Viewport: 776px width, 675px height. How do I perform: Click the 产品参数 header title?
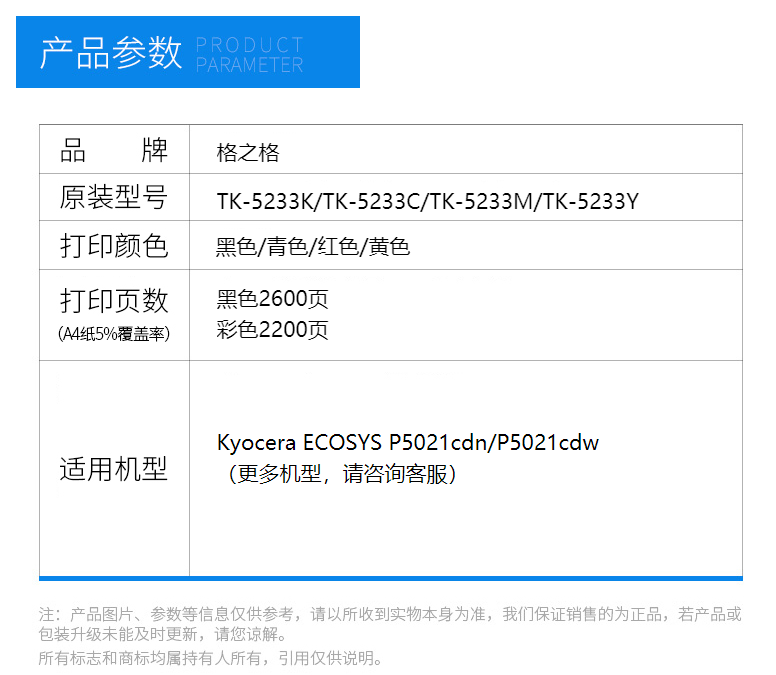click(111, 52)
